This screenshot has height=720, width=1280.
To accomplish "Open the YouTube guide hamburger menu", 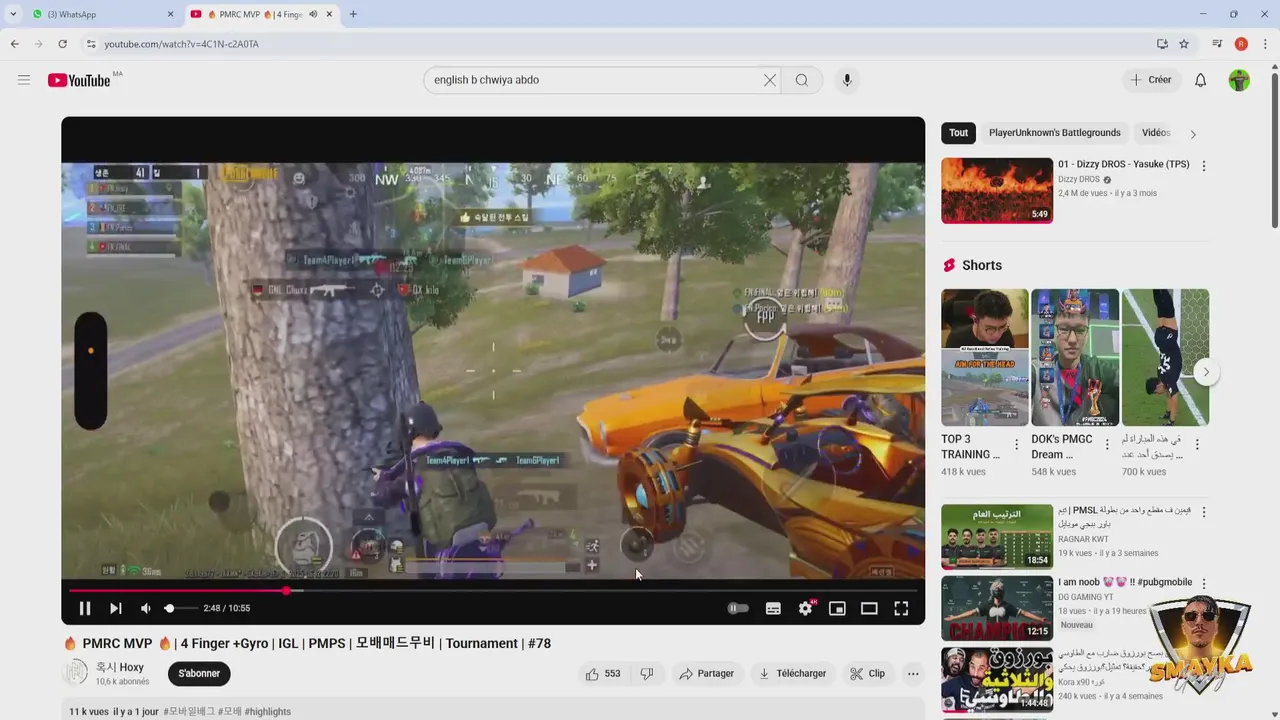I will tap(24, 80).
